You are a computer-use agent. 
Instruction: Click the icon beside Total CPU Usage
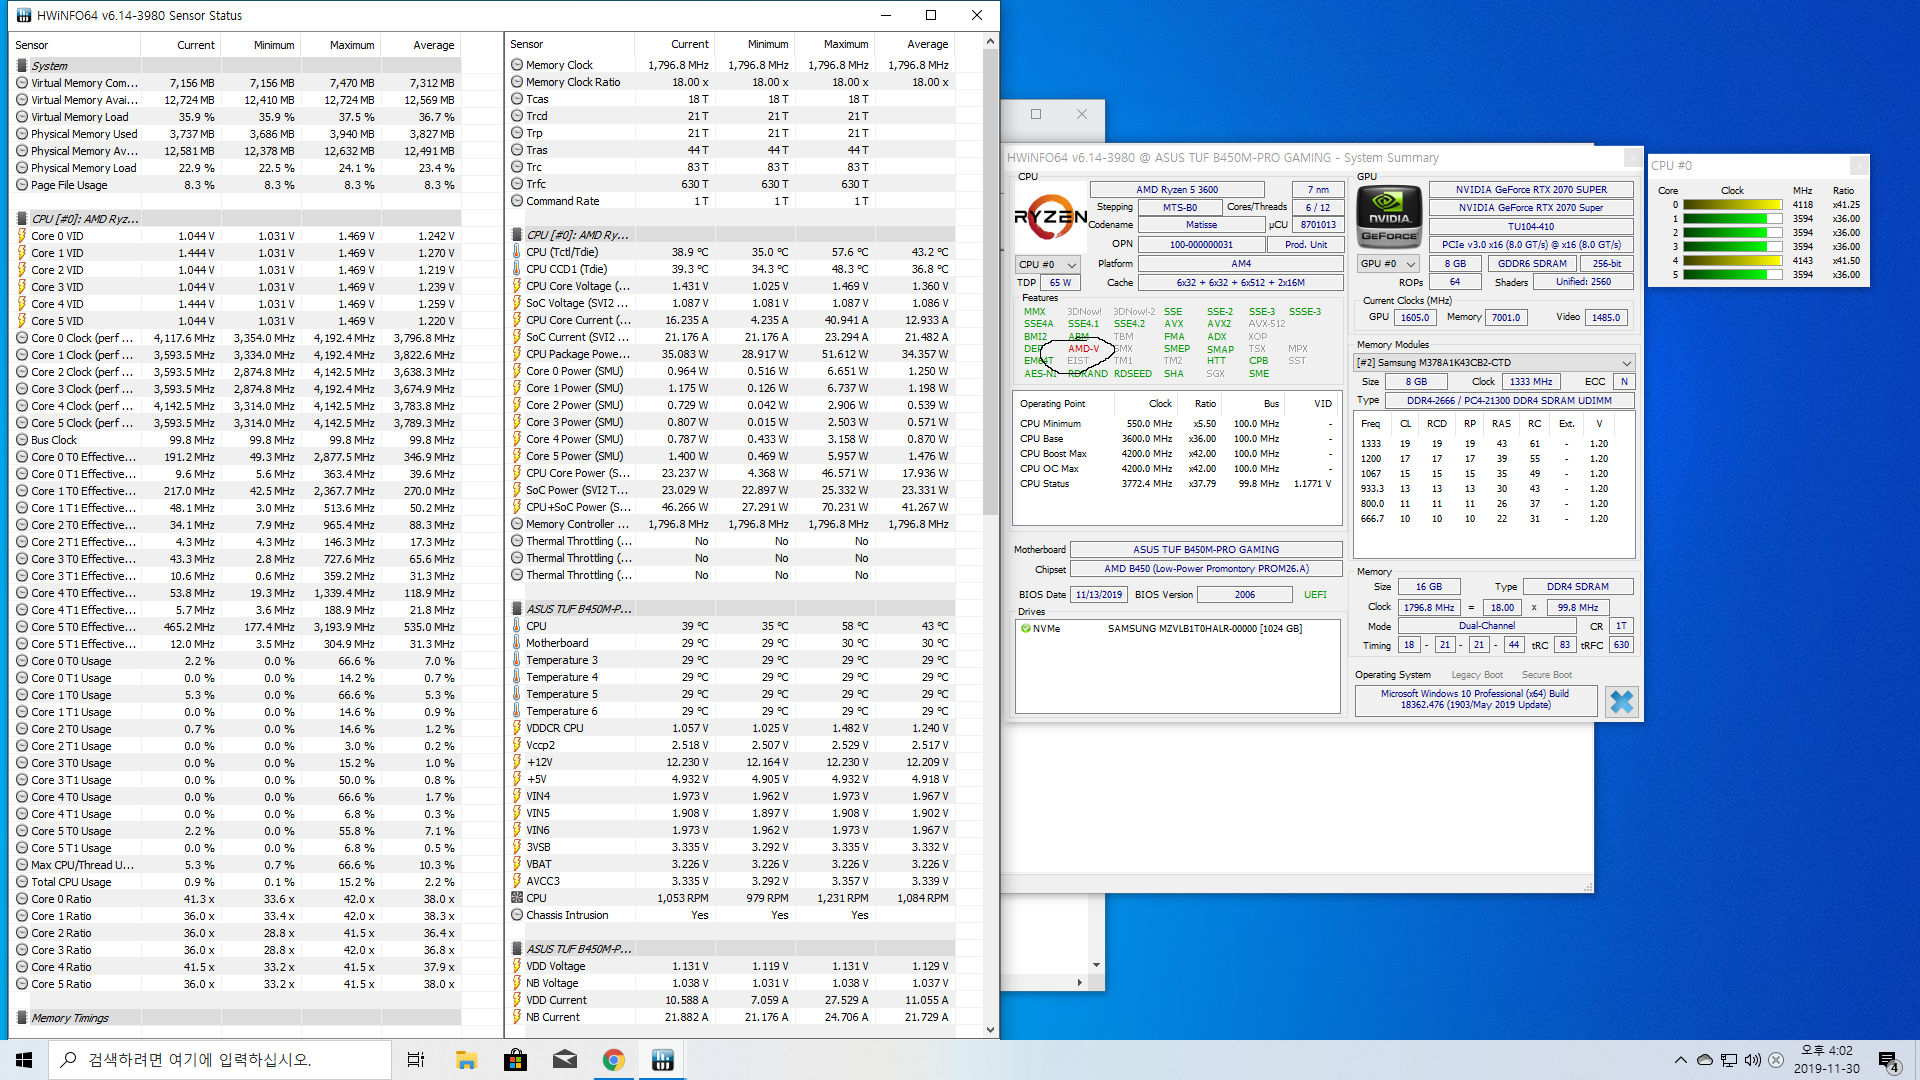pyautogui.click(x=22, y=882)
